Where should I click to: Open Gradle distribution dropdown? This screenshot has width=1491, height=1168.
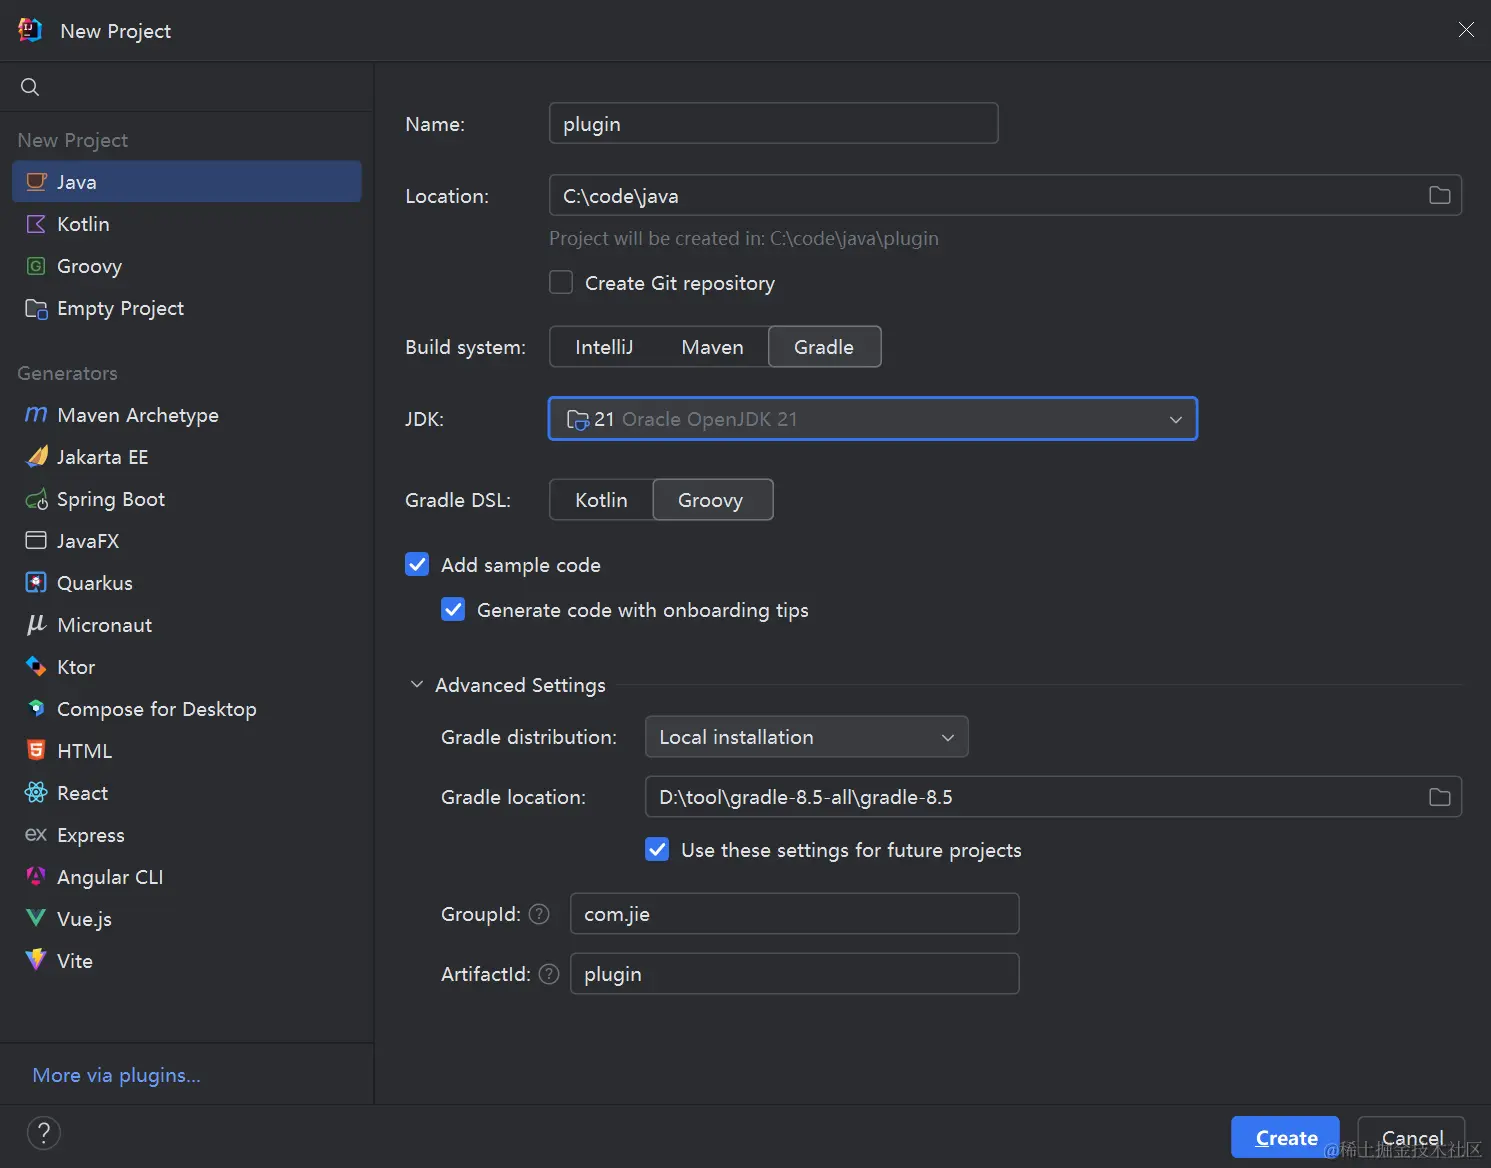pyautogui.click(x=807, y=737)
